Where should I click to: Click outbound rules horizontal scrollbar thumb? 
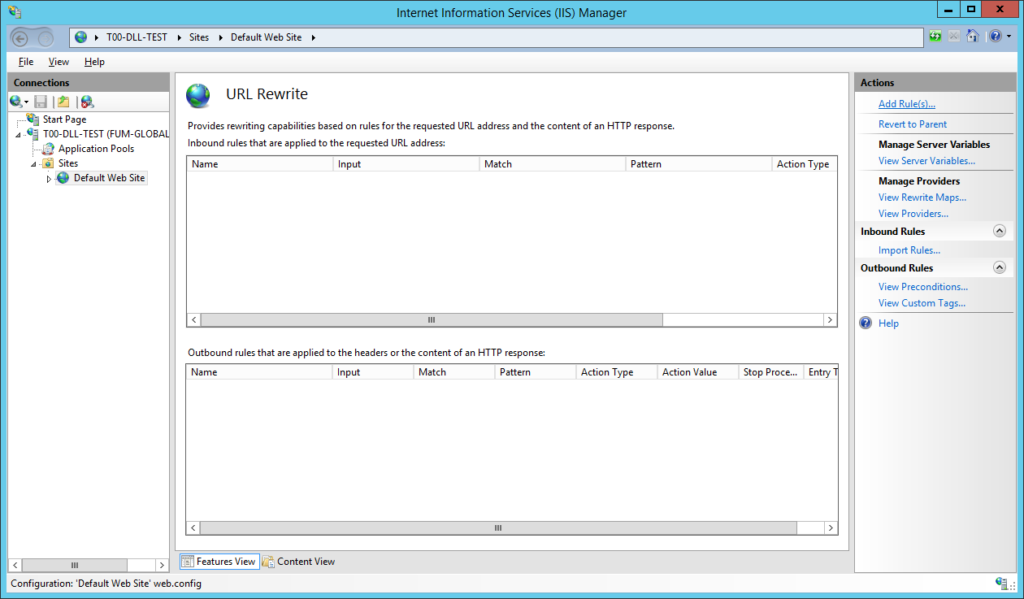[498, 527]
